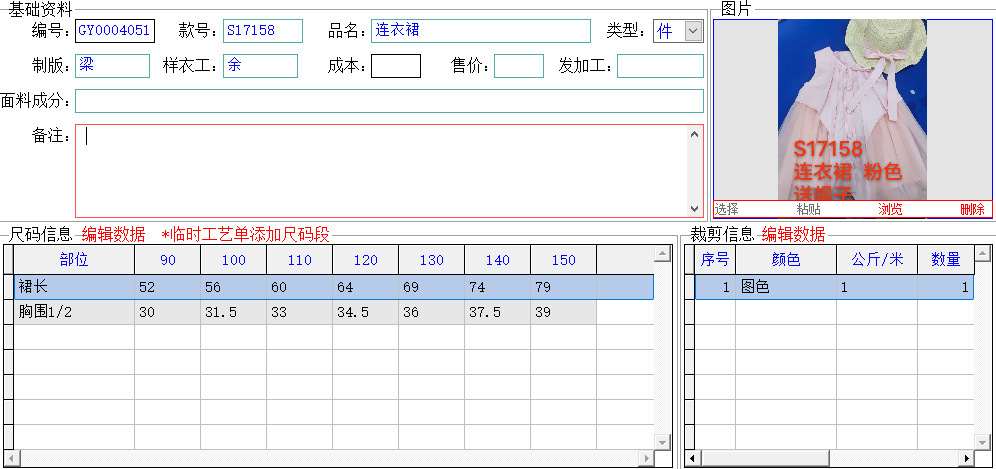Image resolution: width=996 pixels, height=469 pixels.
Task: Click the 颜色 column header
Action: [786, 260]
